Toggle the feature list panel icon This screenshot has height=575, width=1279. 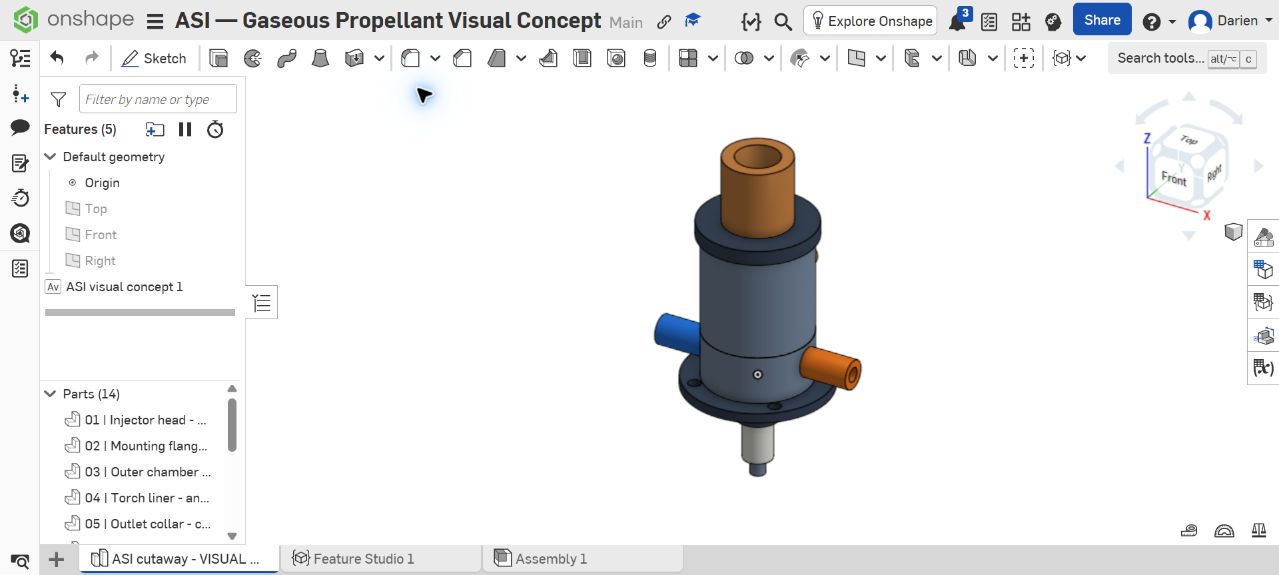pos(19,58)
